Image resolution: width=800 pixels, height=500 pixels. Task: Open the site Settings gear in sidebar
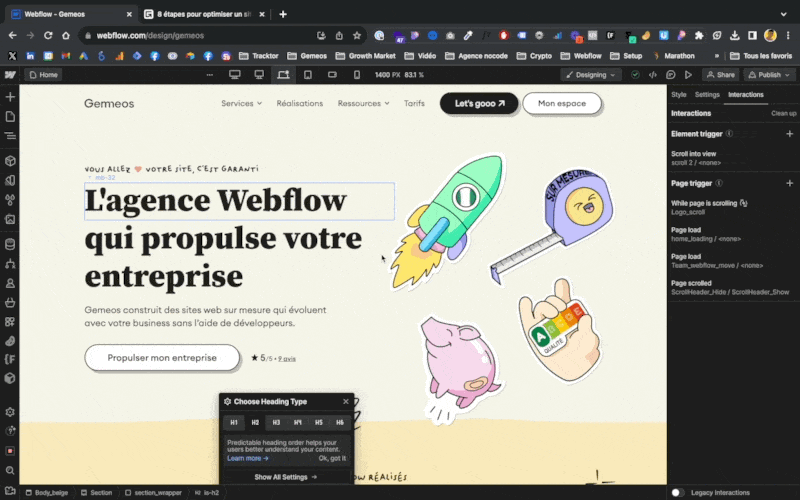coord(10,412)
